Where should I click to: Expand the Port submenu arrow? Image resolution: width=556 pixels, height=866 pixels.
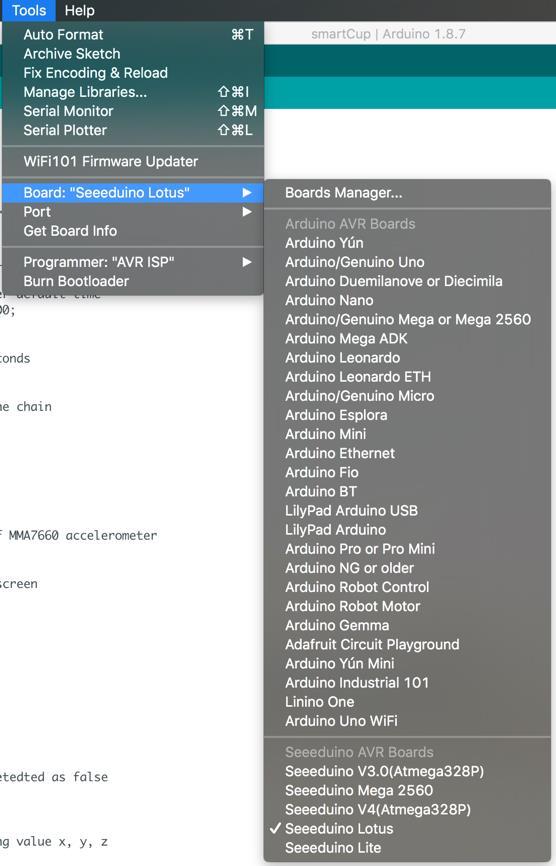(247, 212)
